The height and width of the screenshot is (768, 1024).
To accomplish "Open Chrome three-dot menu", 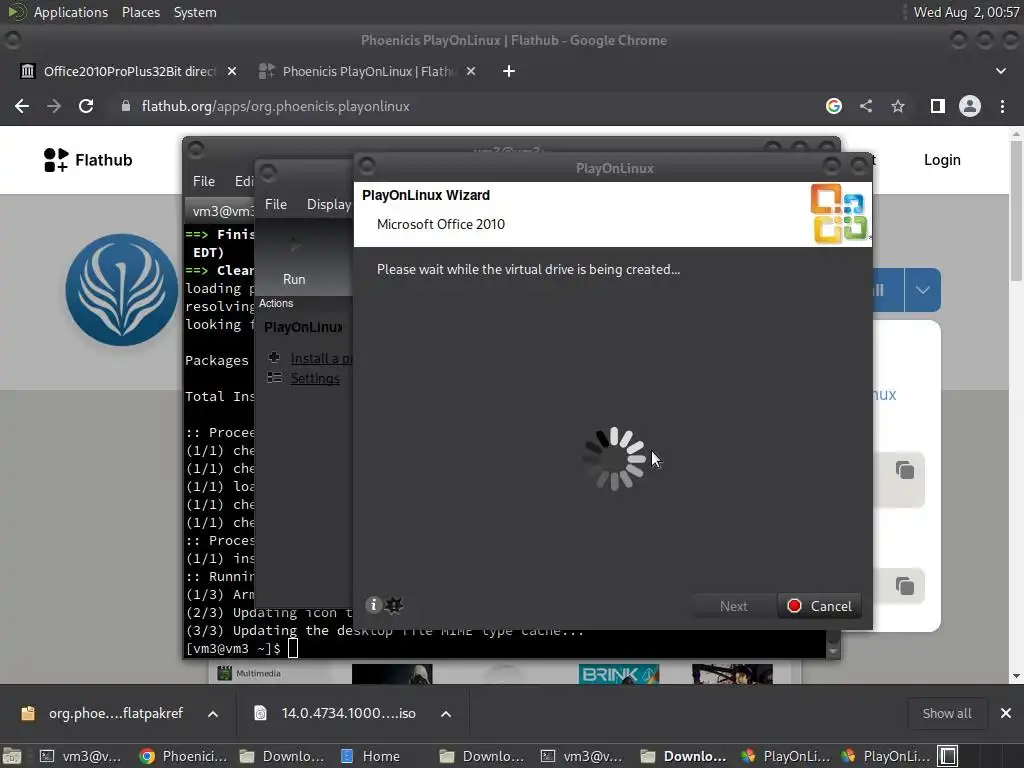I will point(1002,106).
